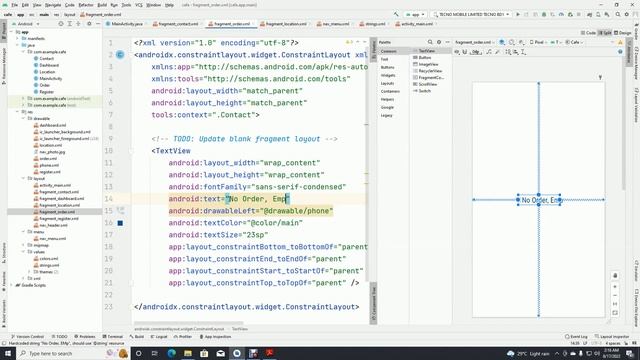This screenshot has width=640, height=360.
Task: Open the Logcat tool window
Action: point(159,337)
